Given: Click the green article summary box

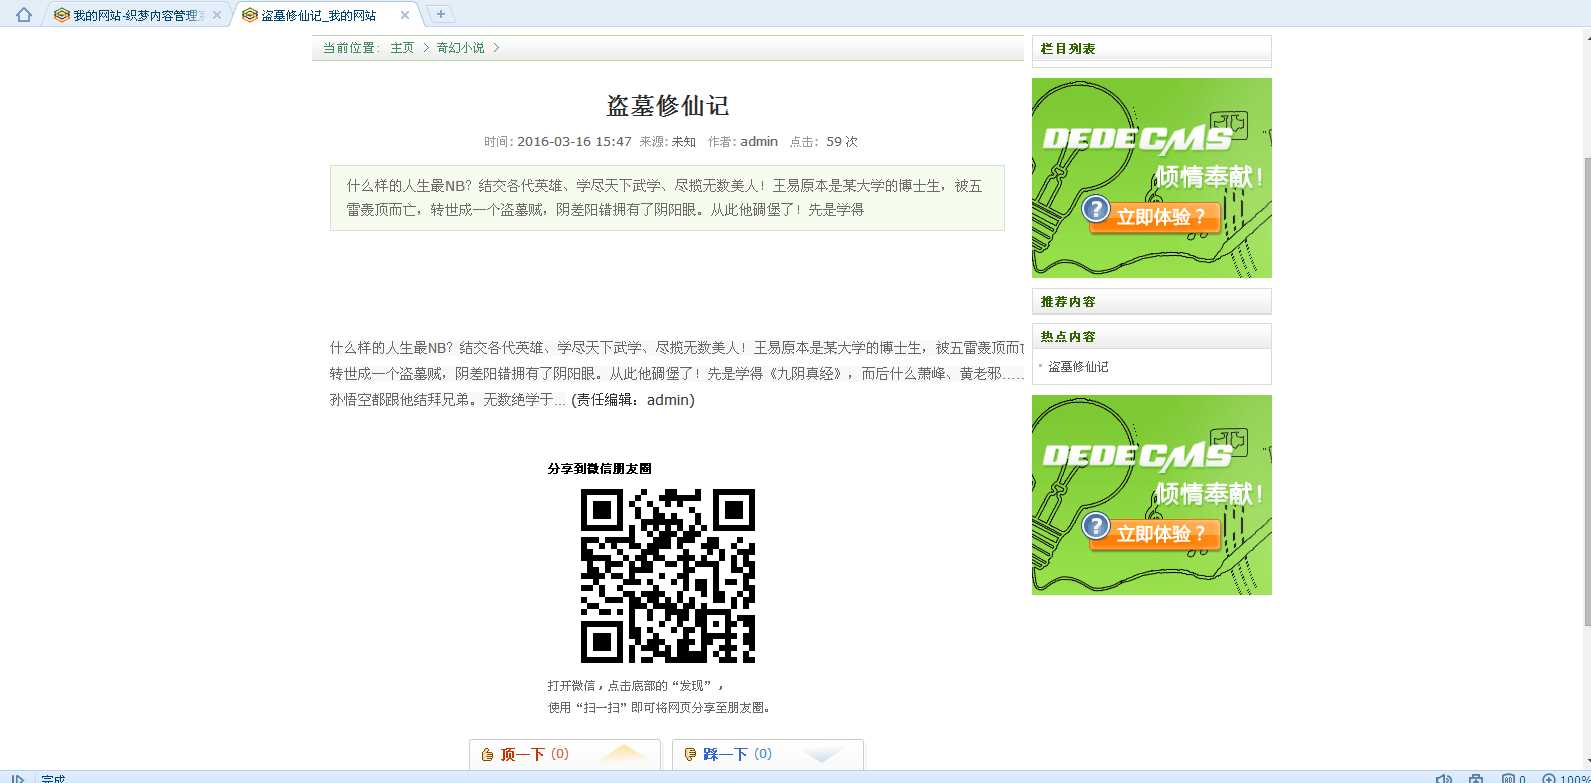Looking at the screenshot, I should pyautogui.click(x=667, y=198).
